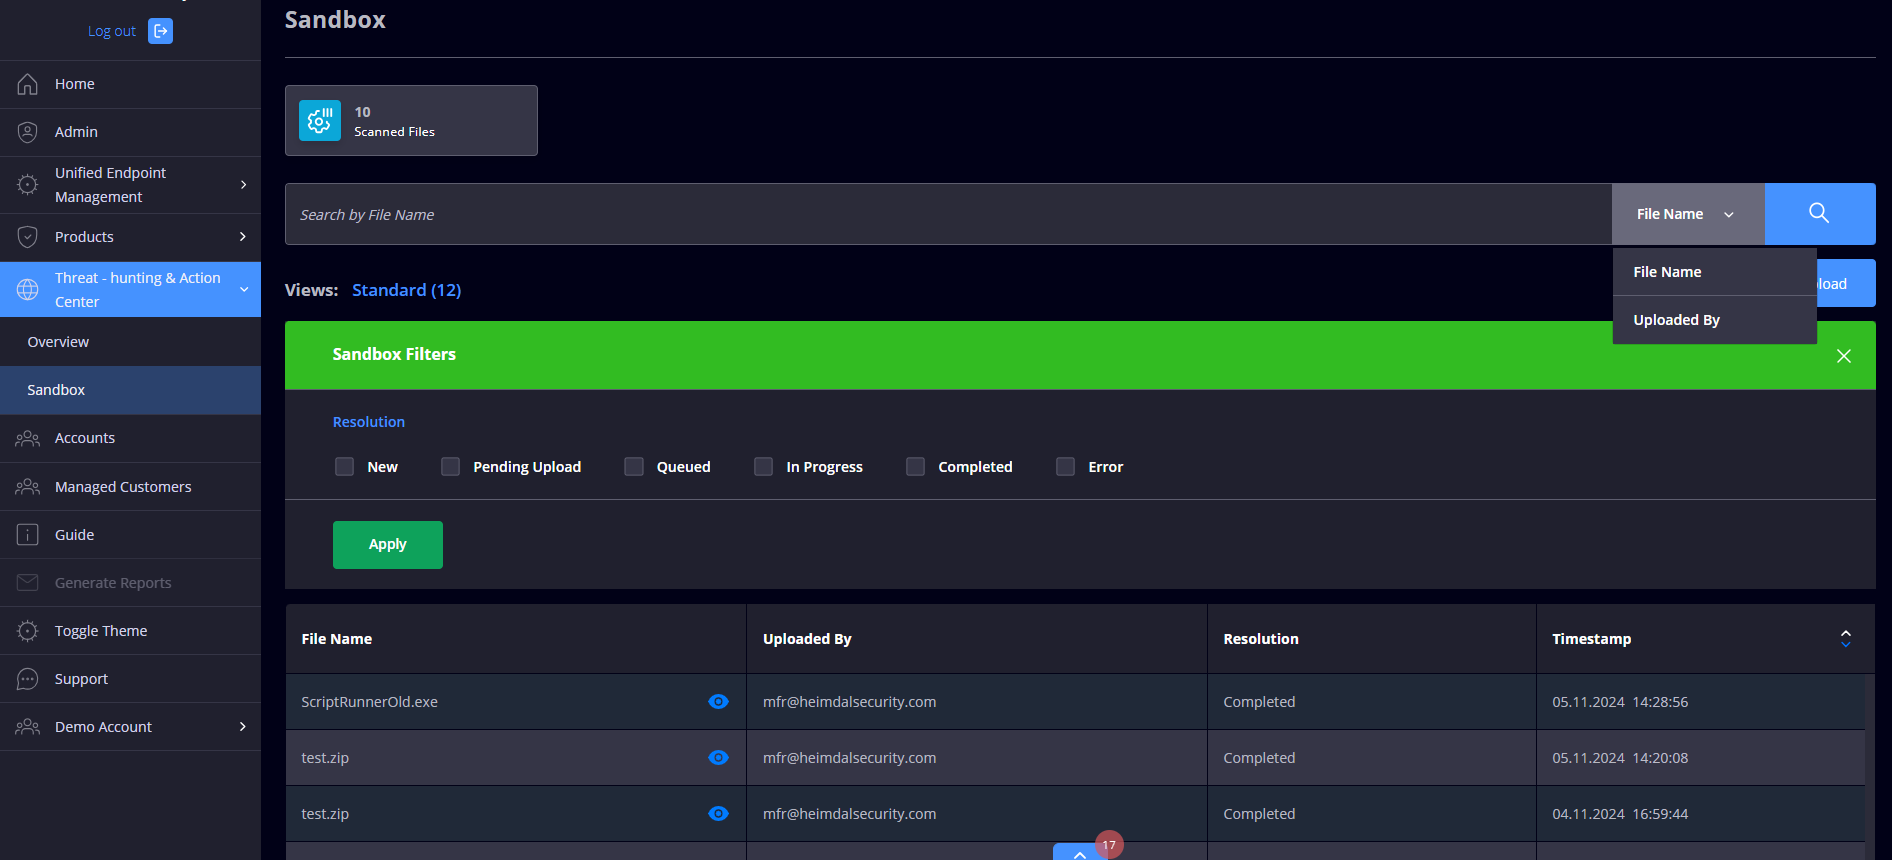Click the Guide info icon
Screen dimensions: 1892x860
pyautogui.click(x=28, y=535)
